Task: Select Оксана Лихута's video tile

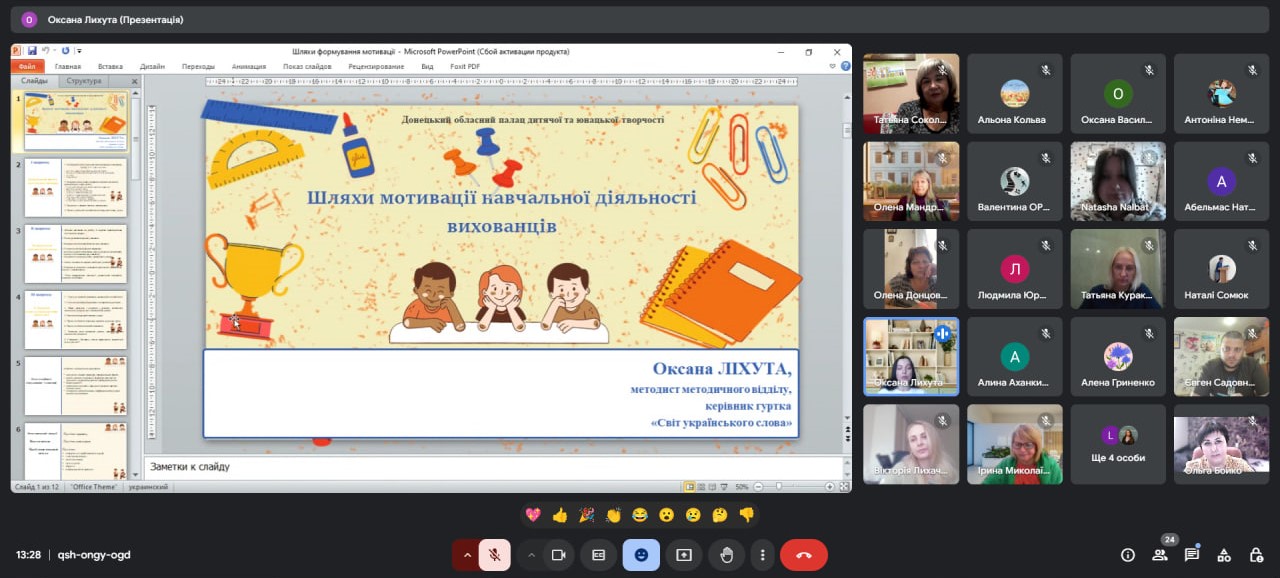Action: click(x=911, y=357)
